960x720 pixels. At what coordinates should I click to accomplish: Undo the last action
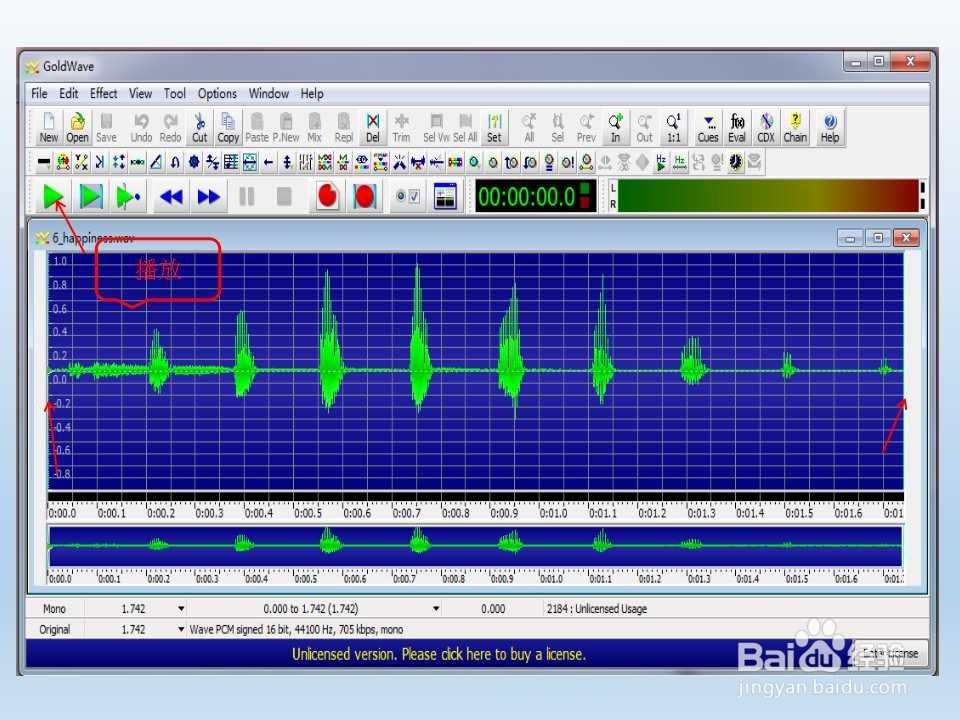point(141,128)
